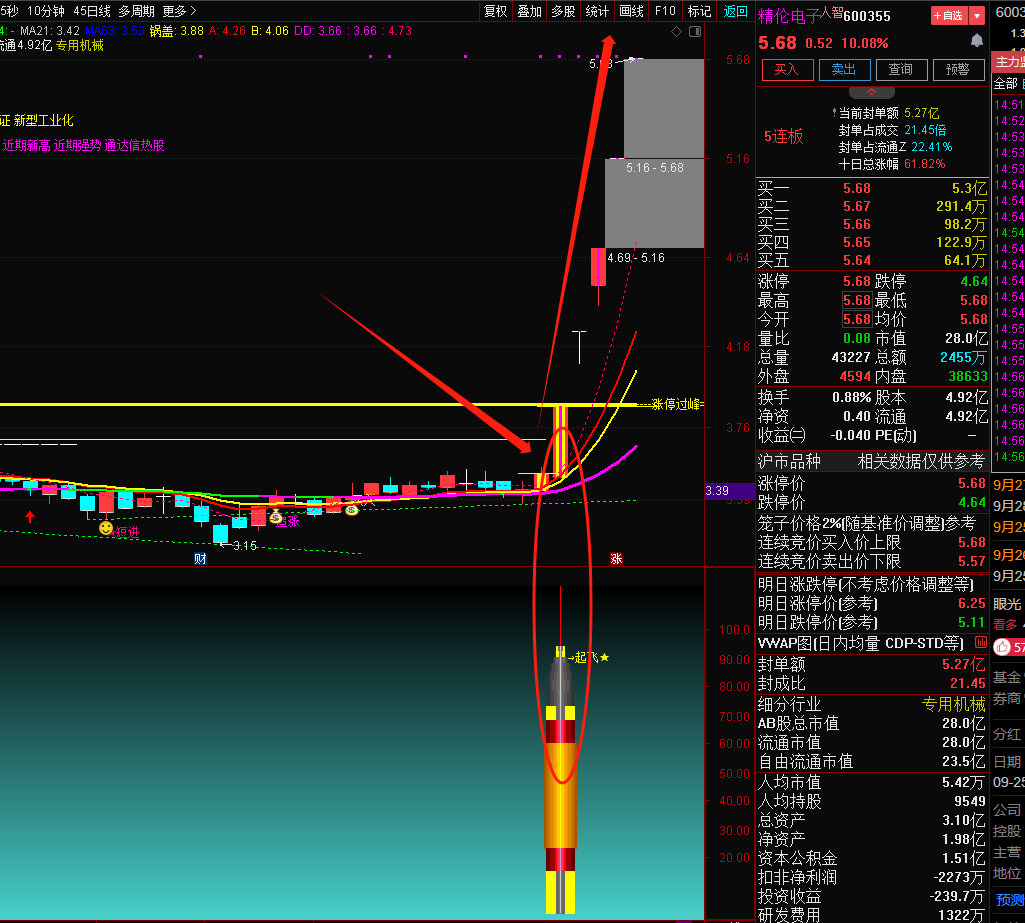1025x923 pixels.
Task: Open the F10 company info
Action: point(665,11)
